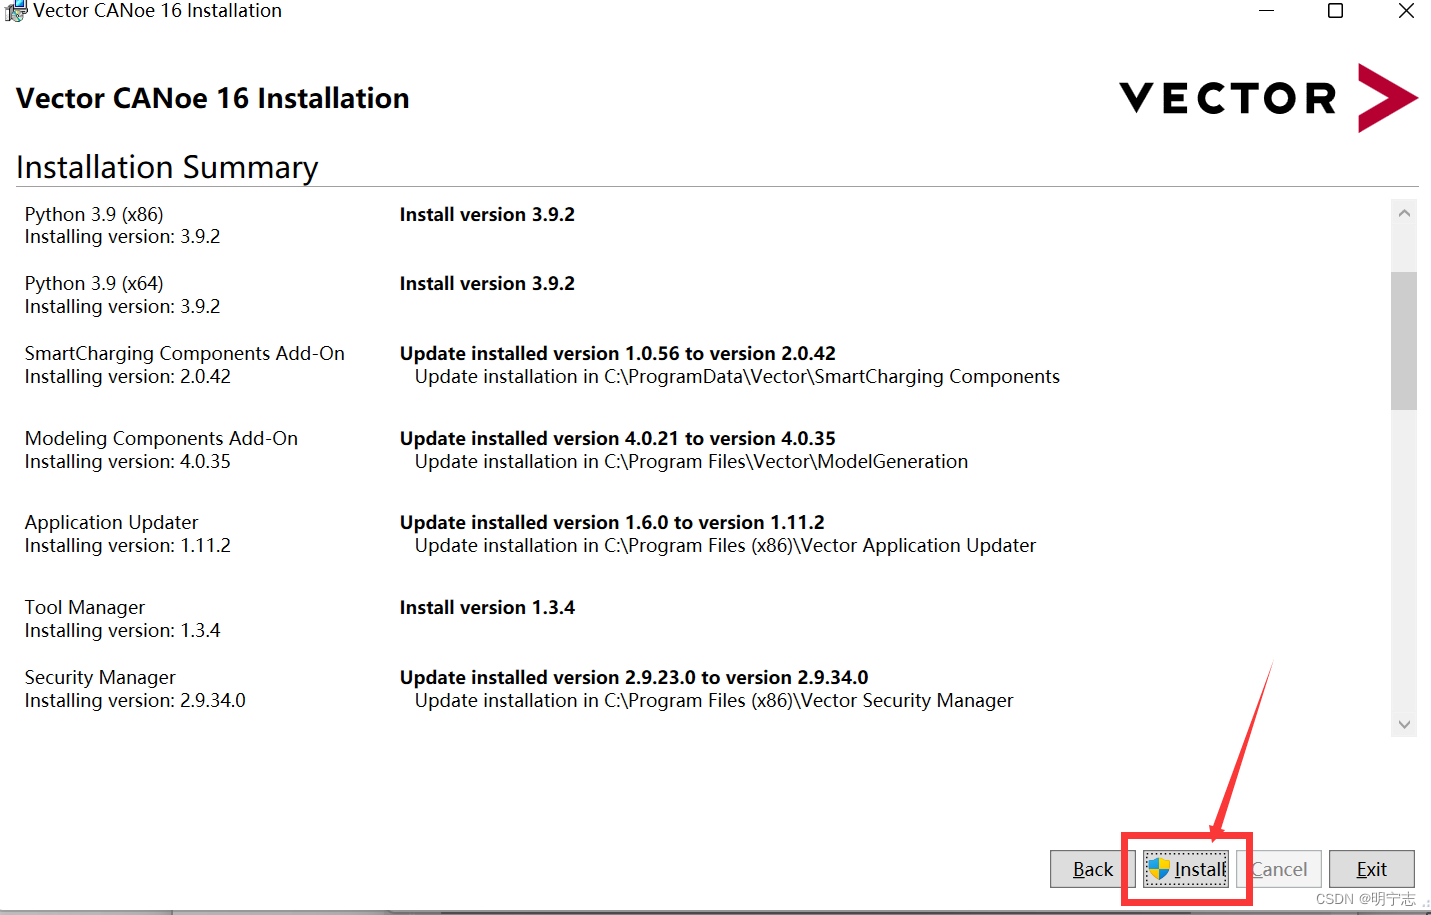Click 'Installing version: 4.0.35' text
Image resolution: width=1431 pixels, height=915 pixels.
pyautogui.click(x=128, y=461)
